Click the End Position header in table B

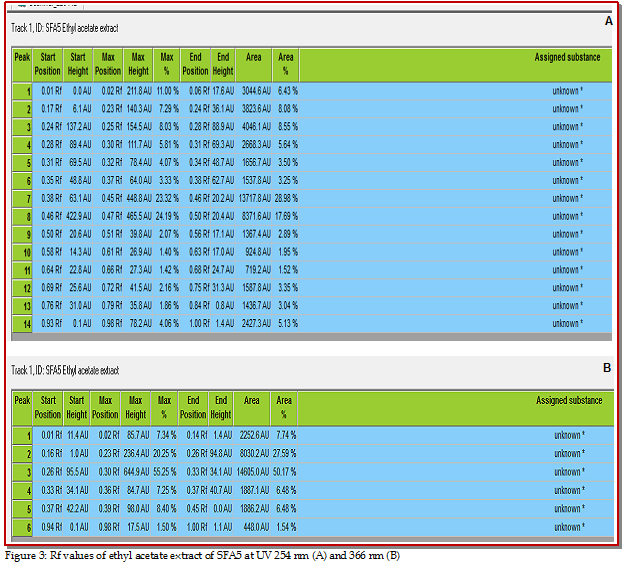(193, 407)
